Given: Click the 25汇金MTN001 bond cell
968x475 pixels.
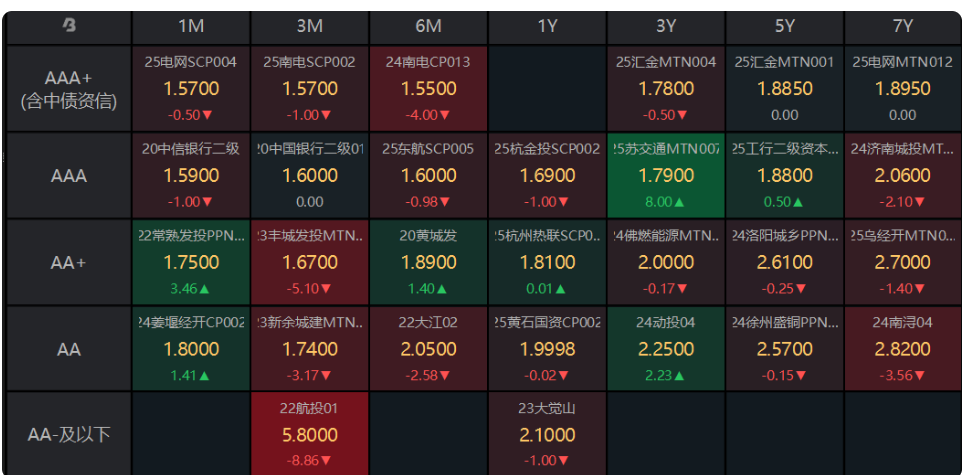Looking at the screenshot, I should coord(784,88).
